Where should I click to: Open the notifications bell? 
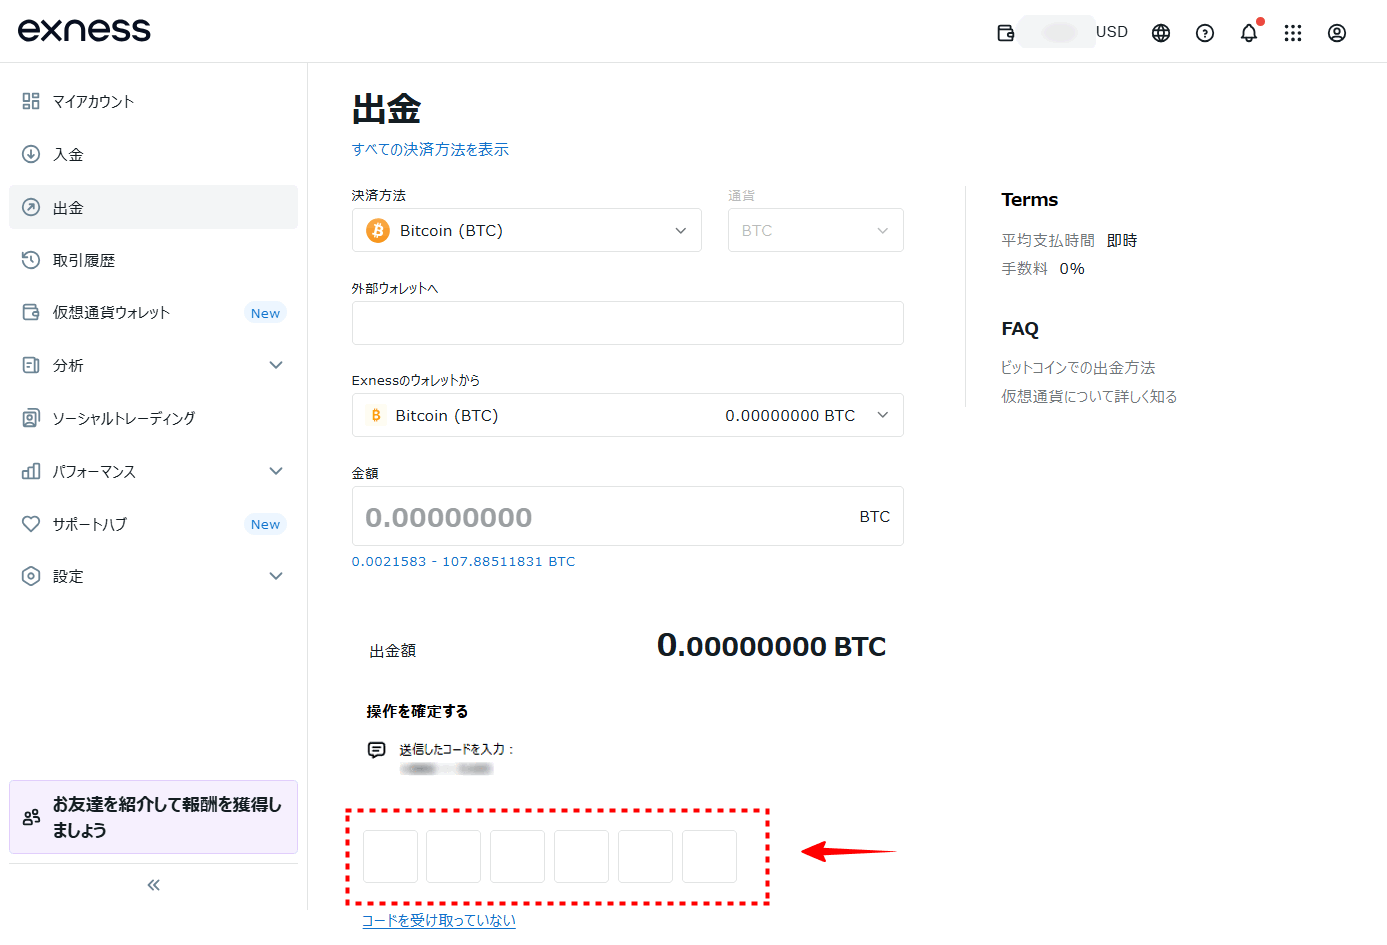(x=1249, y=33)
